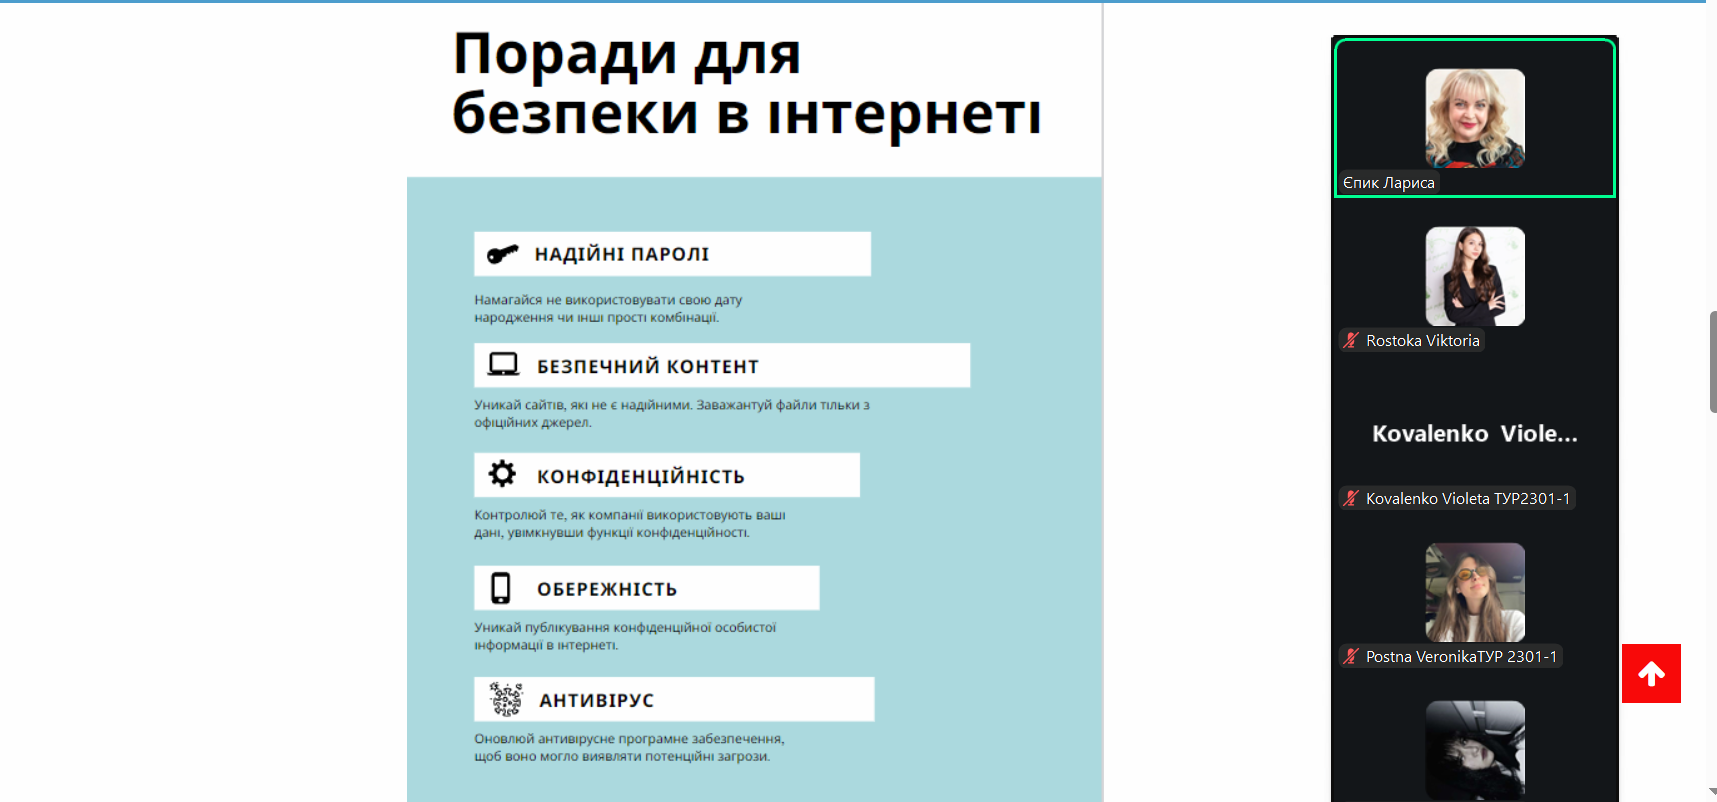
Task: Click the НАДІЙНІ ПАРОЛІ heading text
Action: coord(621,254)
